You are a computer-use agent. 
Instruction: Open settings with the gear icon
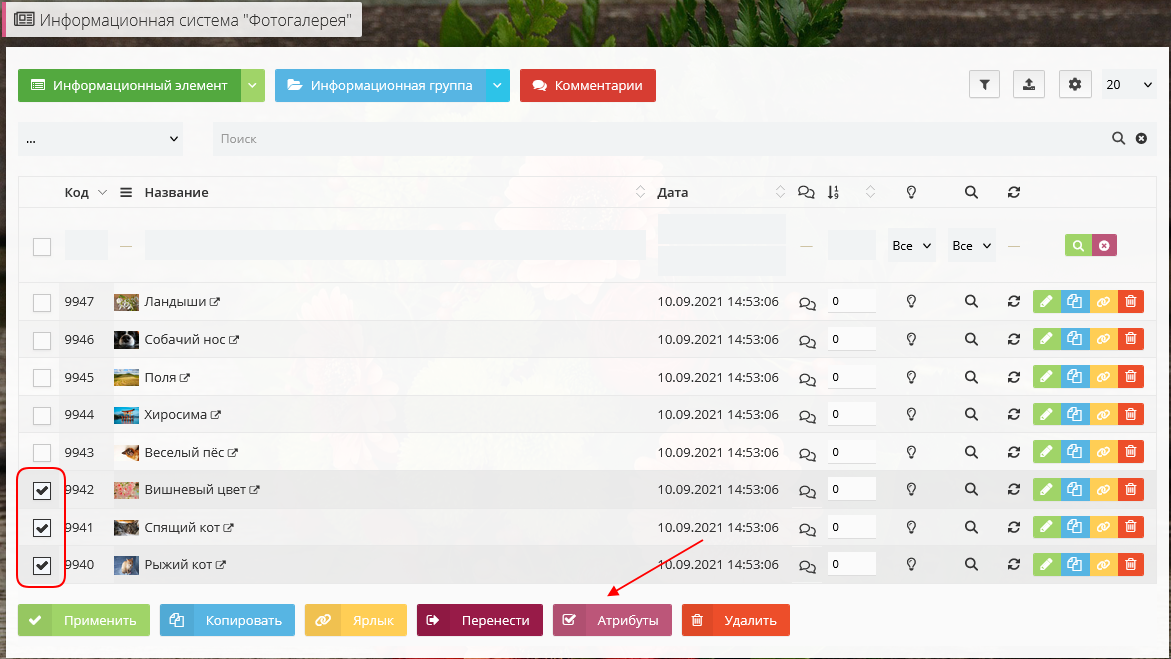1075,85
